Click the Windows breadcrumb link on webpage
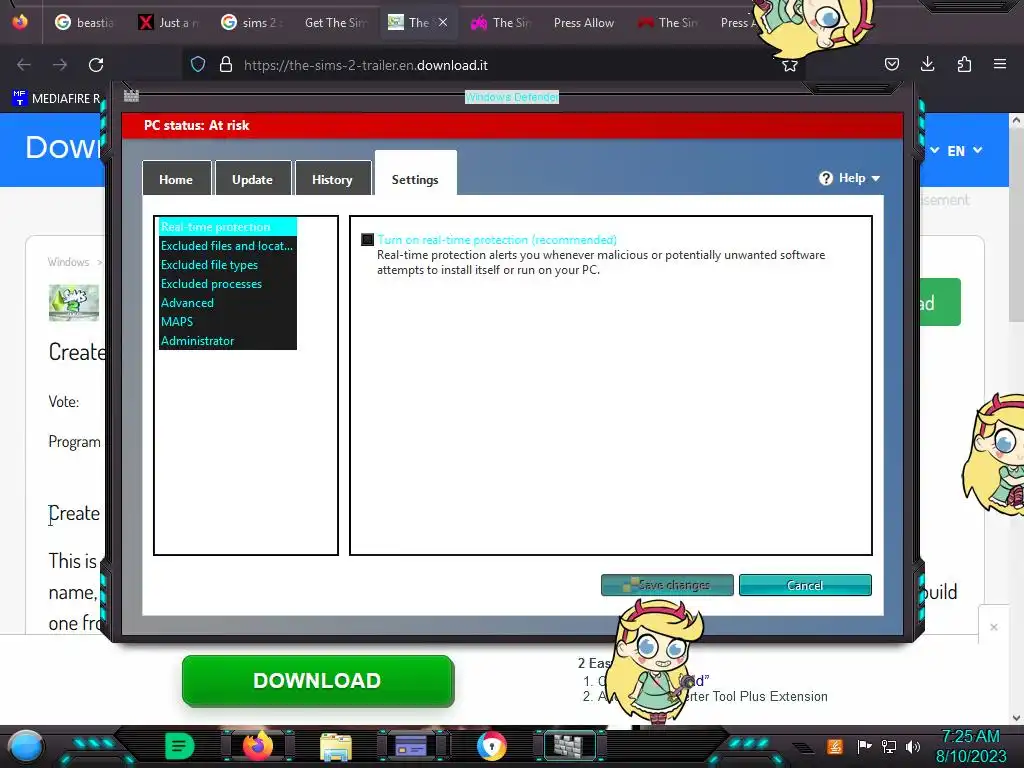This screenshot has width=1024, height=768. [x=68, y=262]
